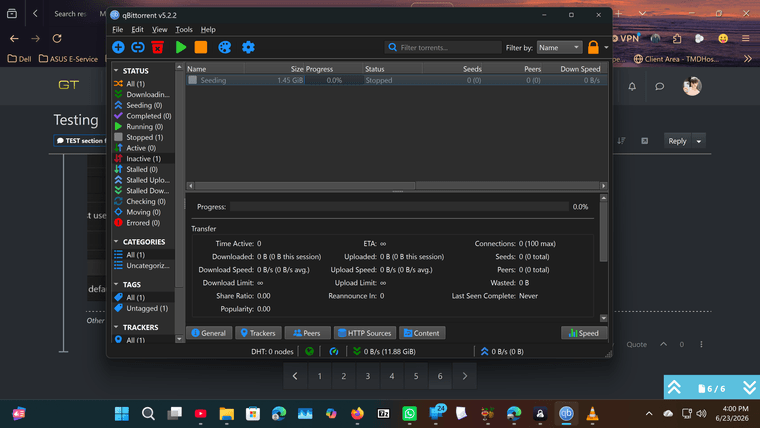This screenshot has width=760, height=428.
Task: Open Firefox from the taskbar
Action: click(x=357, y=413)
